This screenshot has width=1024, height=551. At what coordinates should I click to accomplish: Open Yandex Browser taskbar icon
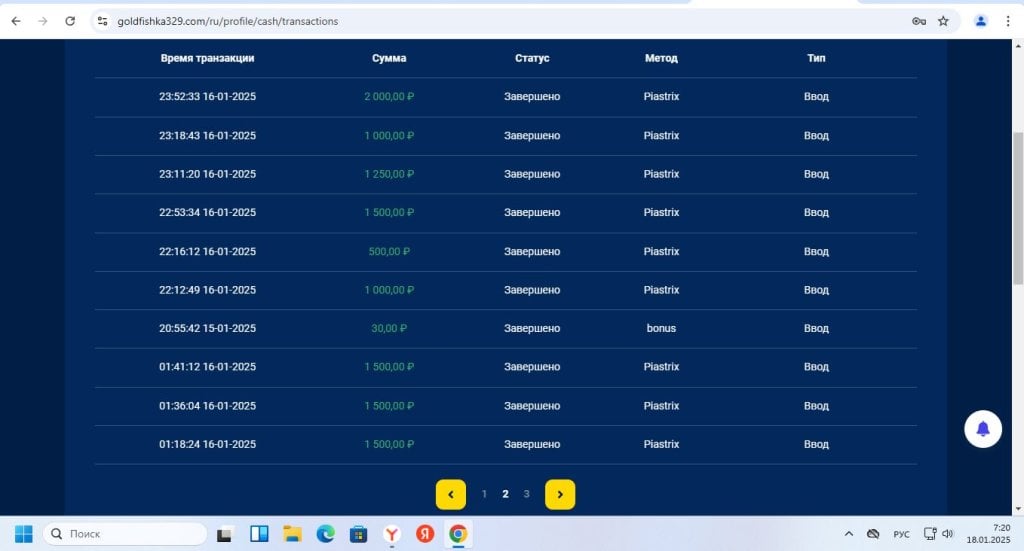[x=392, y=534]
